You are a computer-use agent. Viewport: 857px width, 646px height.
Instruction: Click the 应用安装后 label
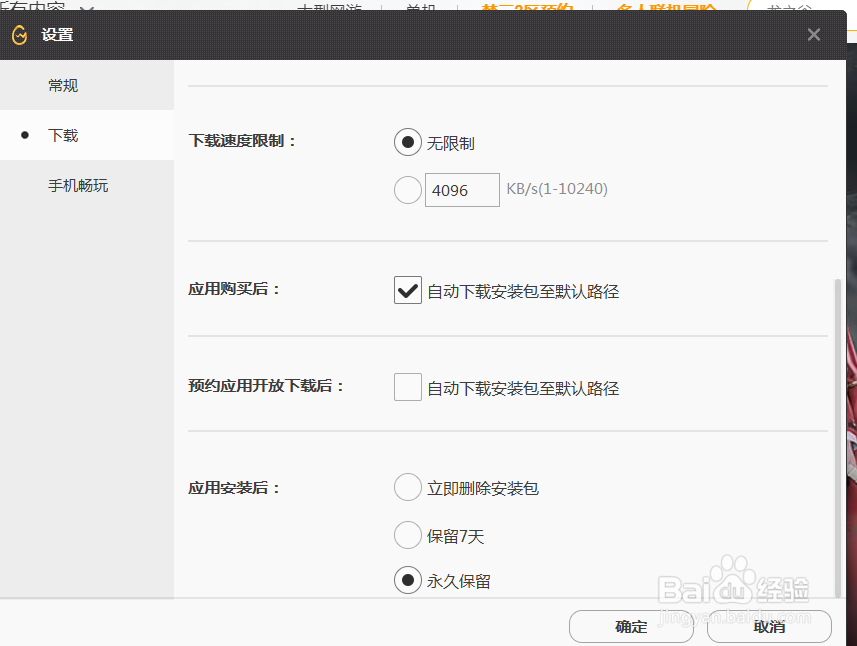234,488
